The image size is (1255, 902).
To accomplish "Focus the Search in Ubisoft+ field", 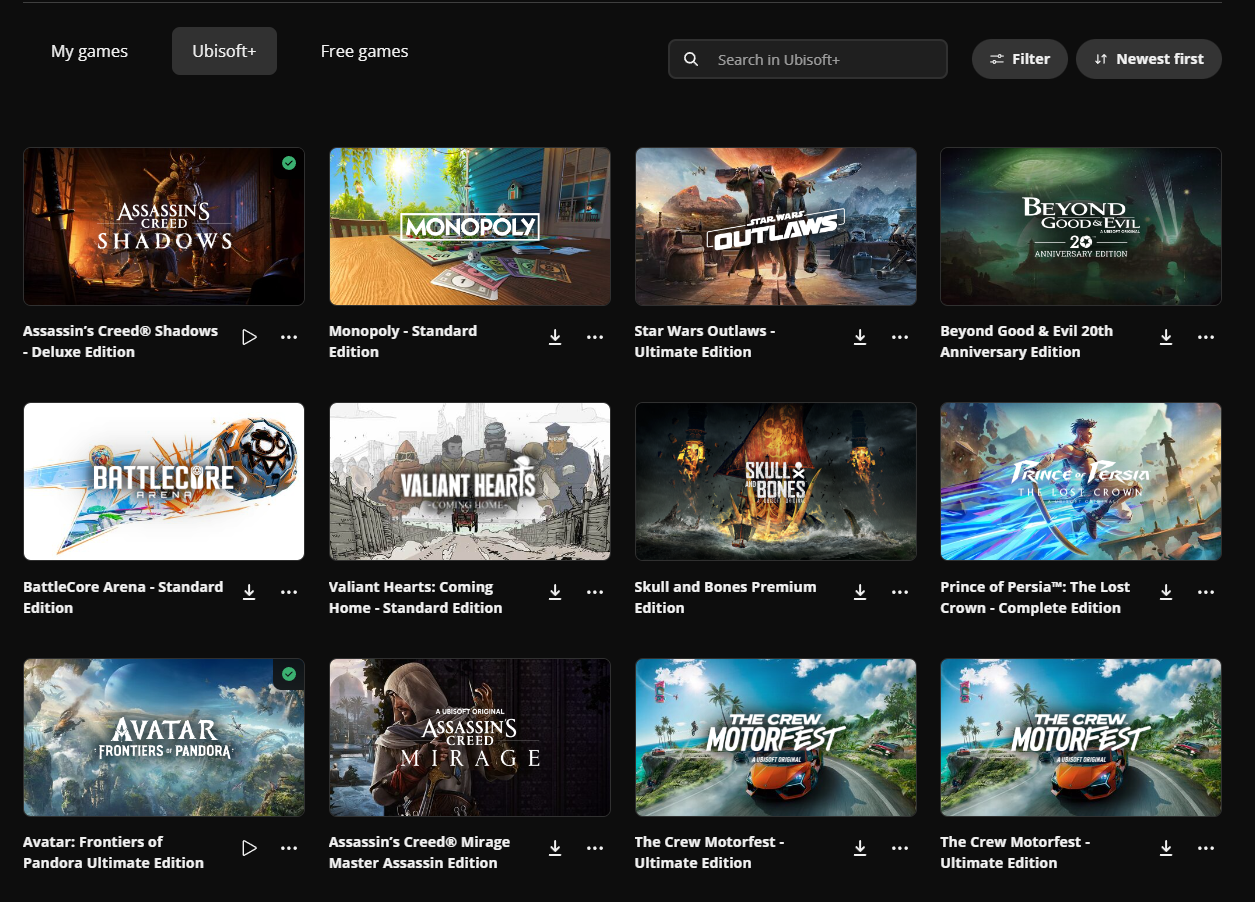I will click(807, 59).
